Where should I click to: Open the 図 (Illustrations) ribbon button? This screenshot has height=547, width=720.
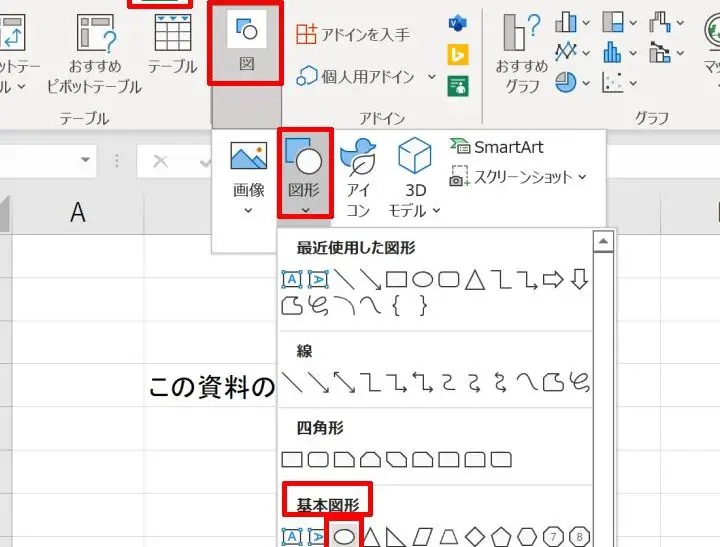pyautogui.click(x=247, y=43)
